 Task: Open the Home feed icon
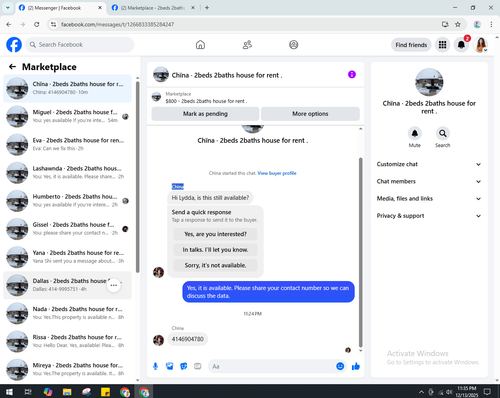click(200, 45)
